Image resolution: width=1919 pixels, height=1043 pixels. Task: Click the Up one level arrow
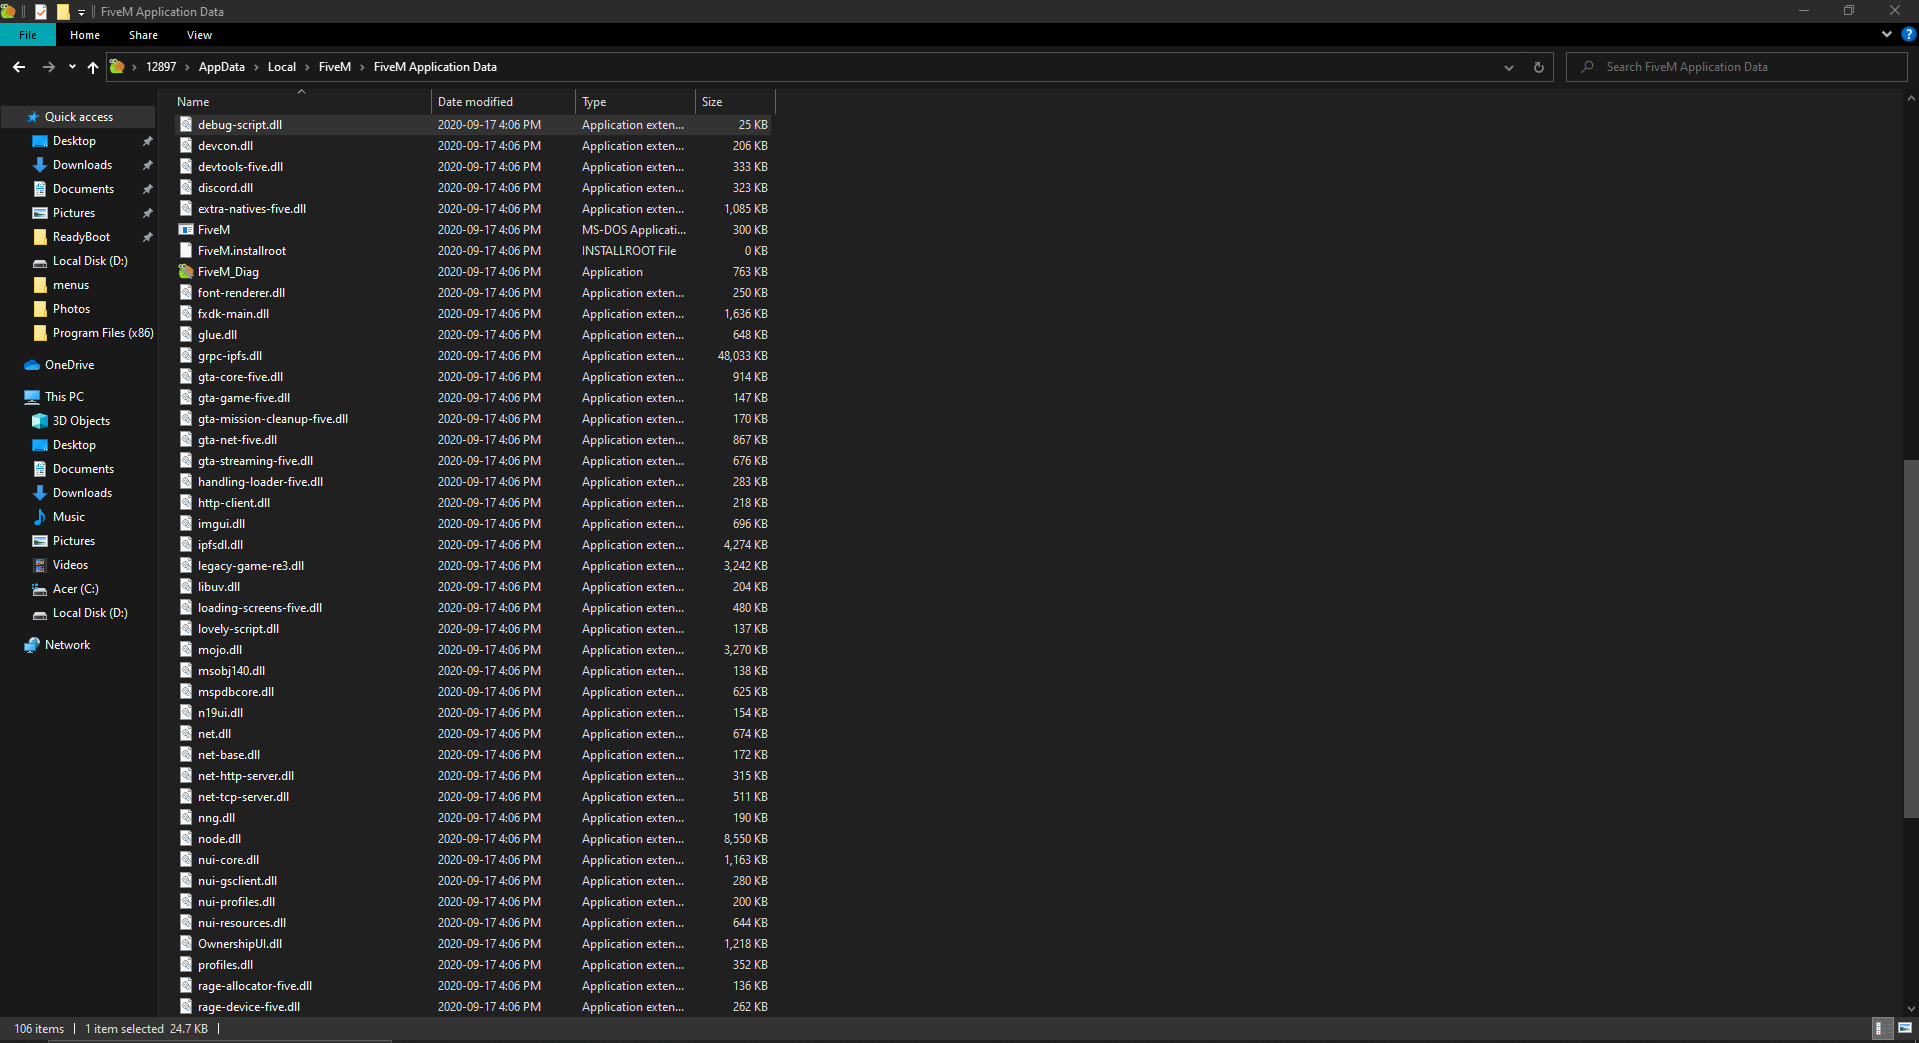point(93,67)
